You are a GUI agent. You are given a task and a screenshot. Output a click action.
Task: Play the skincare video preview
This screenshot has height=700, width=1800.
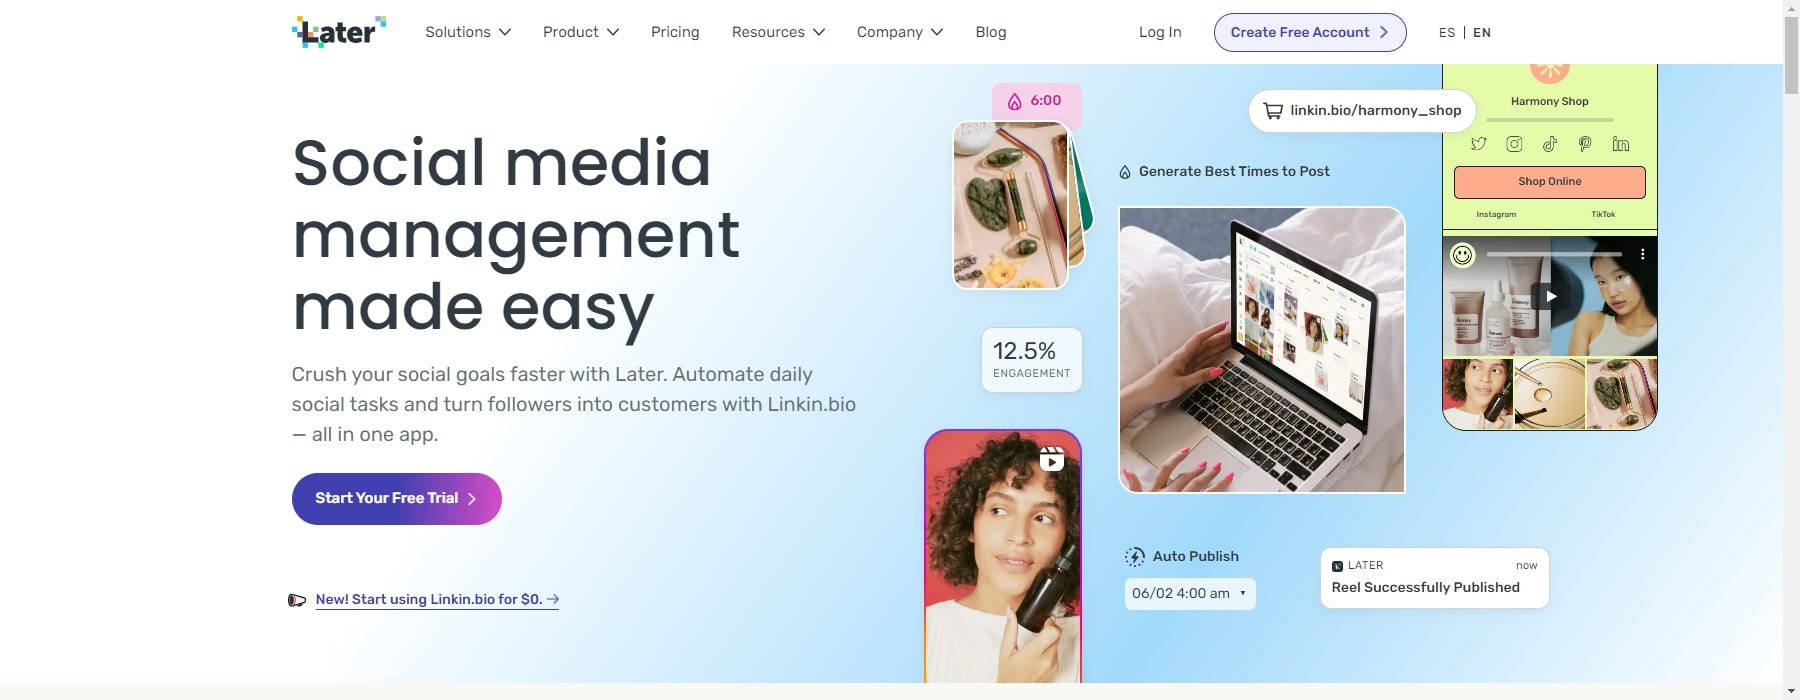pos(1550,296)
